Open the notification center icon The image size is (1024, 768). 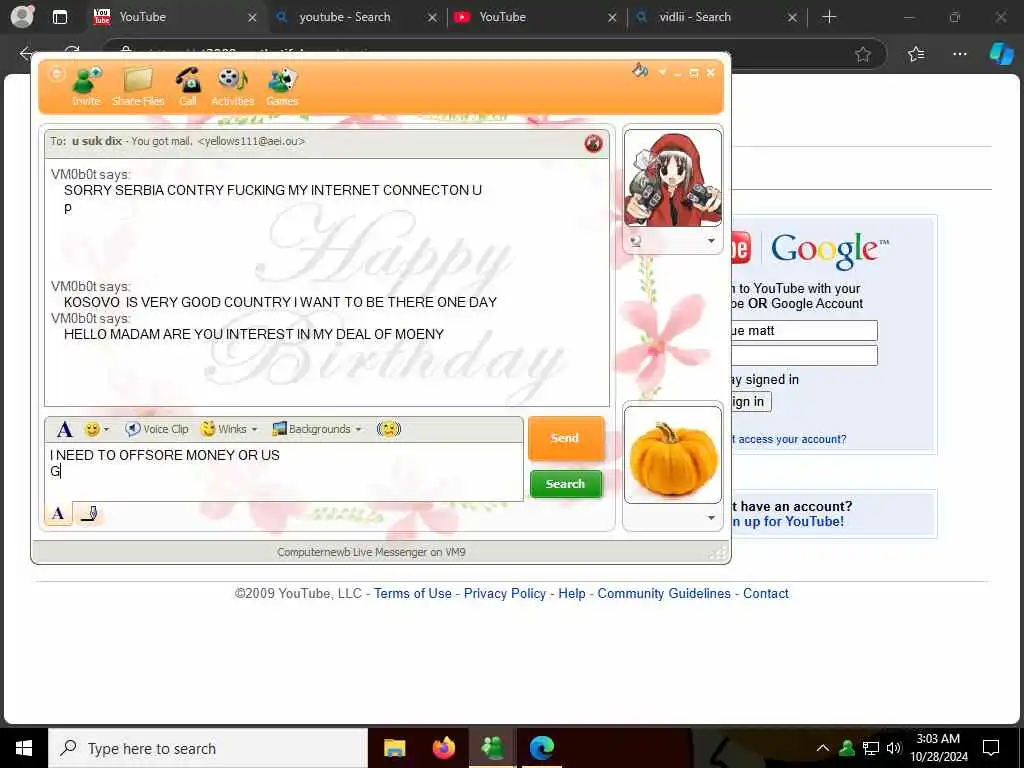tap(991, 748)
